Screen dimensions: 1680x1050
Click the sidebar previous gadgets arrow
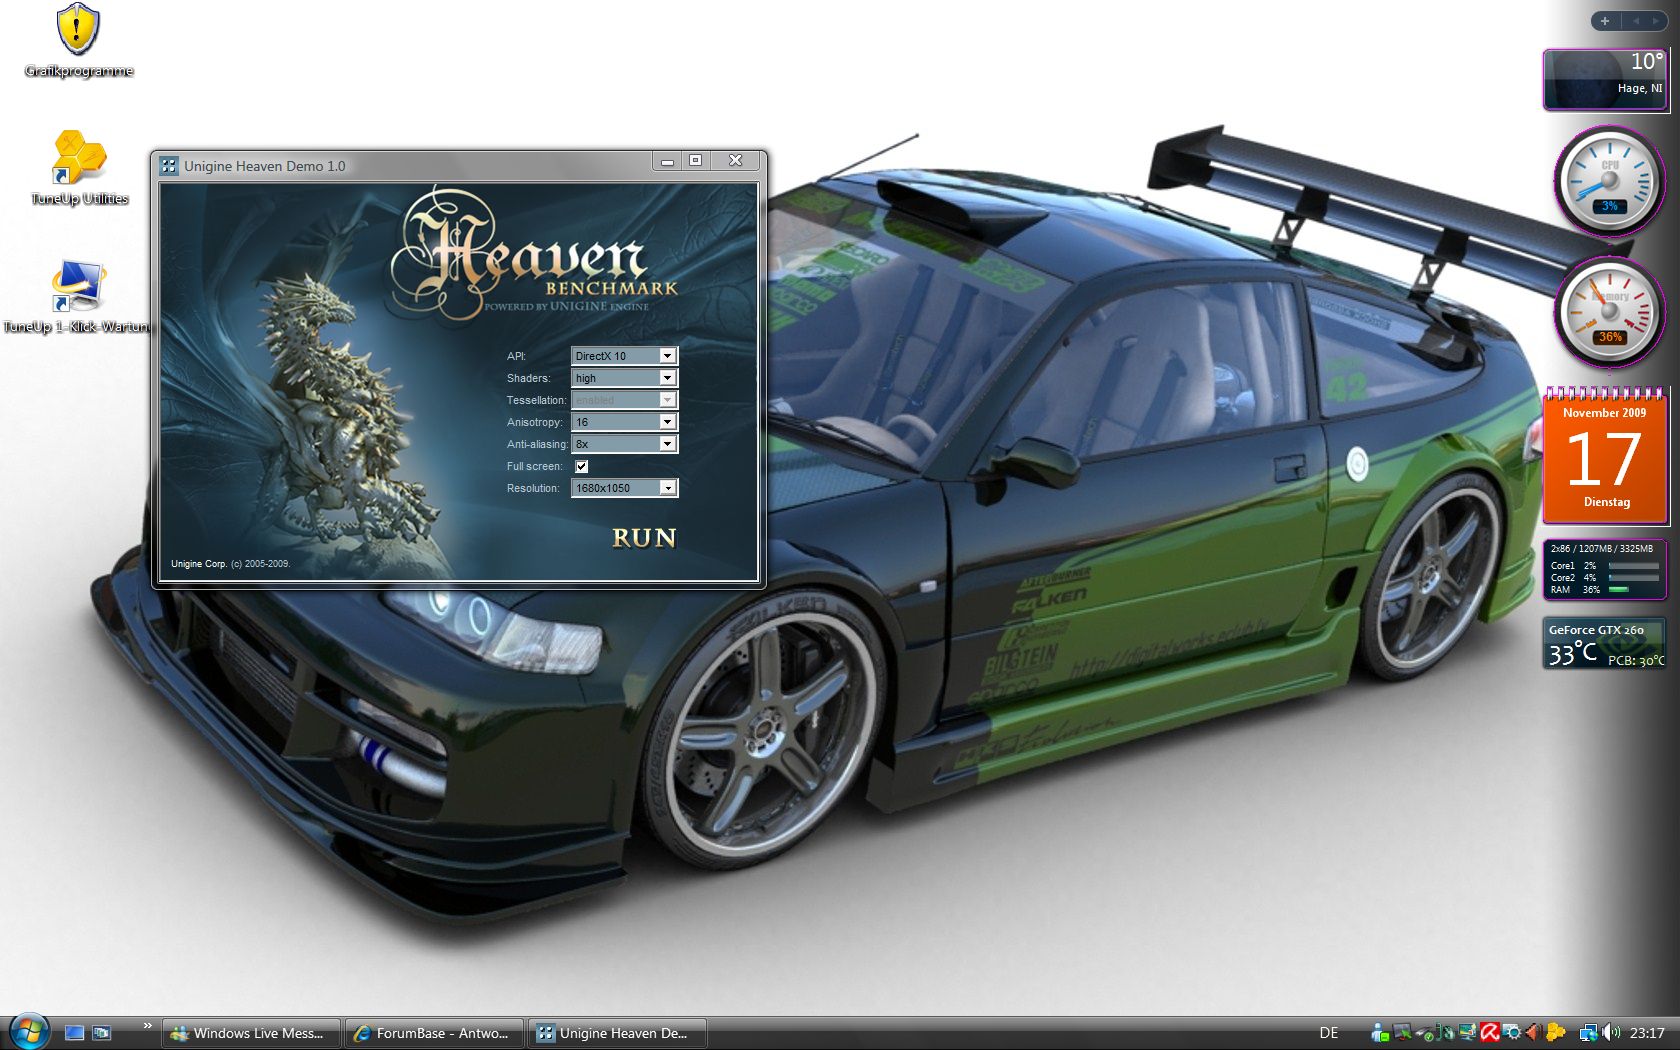point(1636,21)
